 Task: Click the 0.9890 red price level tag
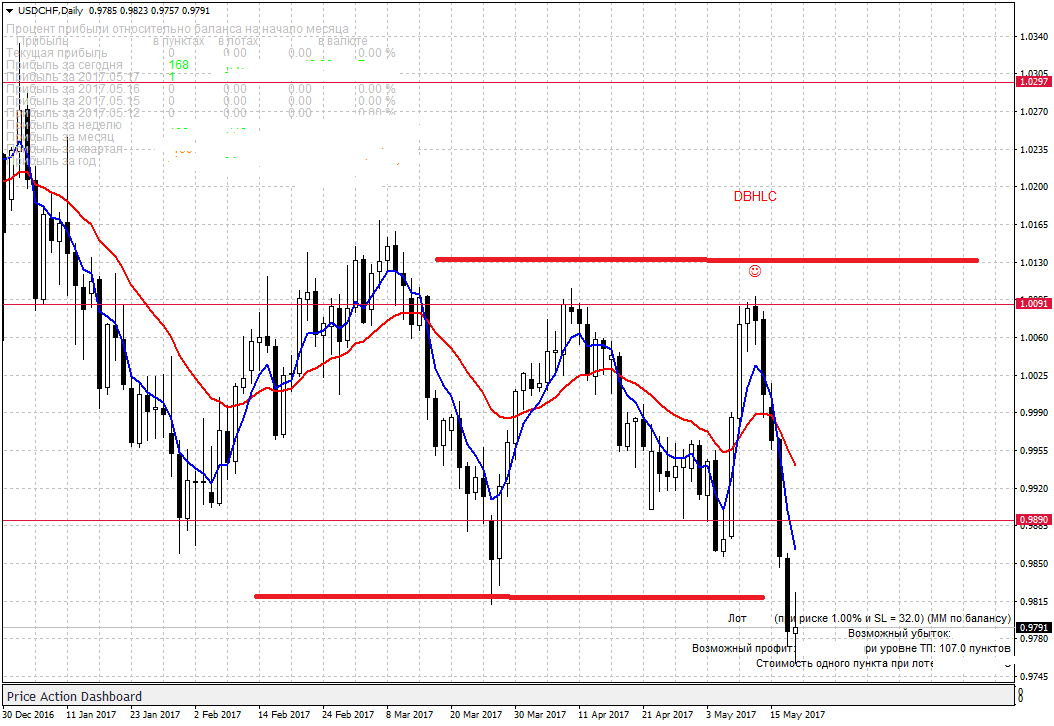(x=1034, y=520)
